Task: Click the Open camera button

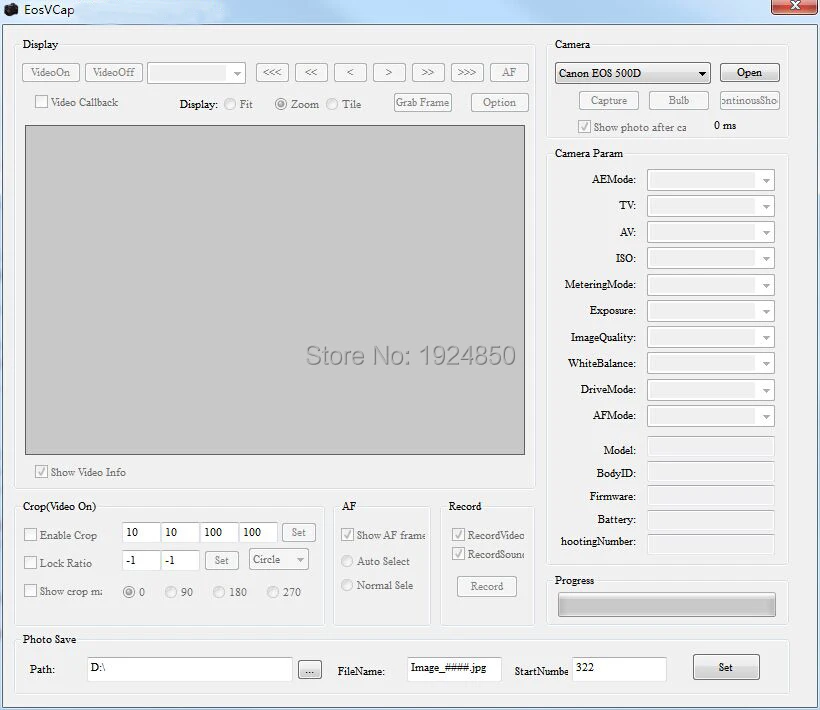Action: [x=749, y=72]
